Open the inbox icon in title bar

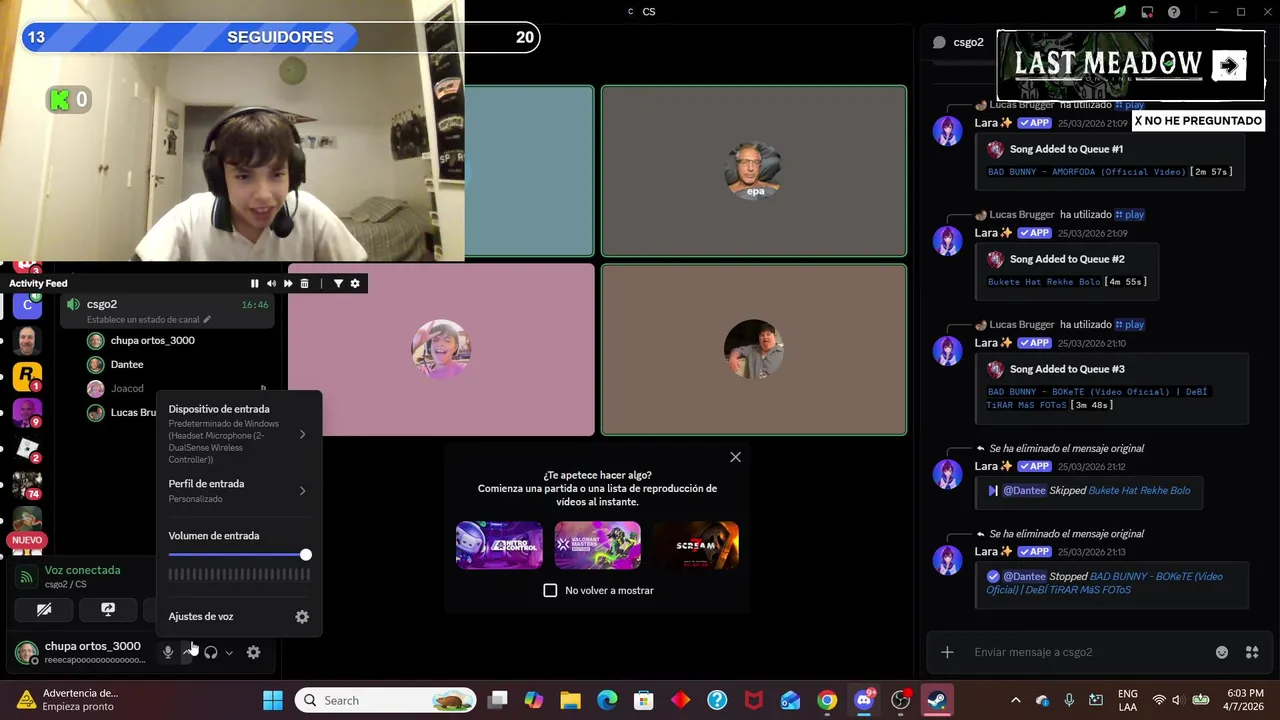1147,12
